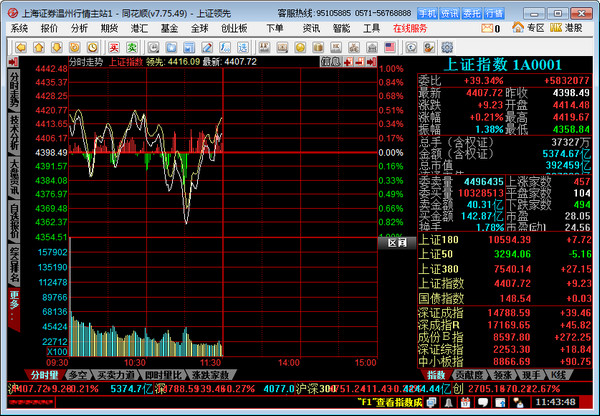Image resolution: width=600 pixels, height=416 pixels.
Task: Click the back arrow toolbar icon
Action: tap(18, 47)
